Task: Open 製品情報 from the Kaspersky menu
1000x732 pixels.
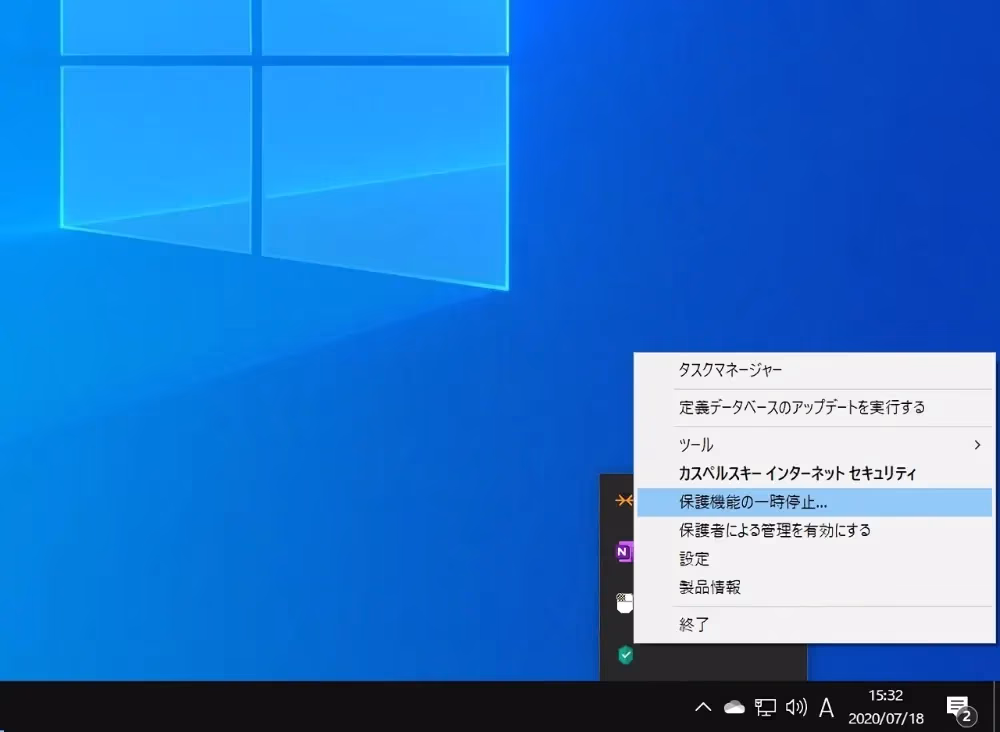Action: (710, 587)
